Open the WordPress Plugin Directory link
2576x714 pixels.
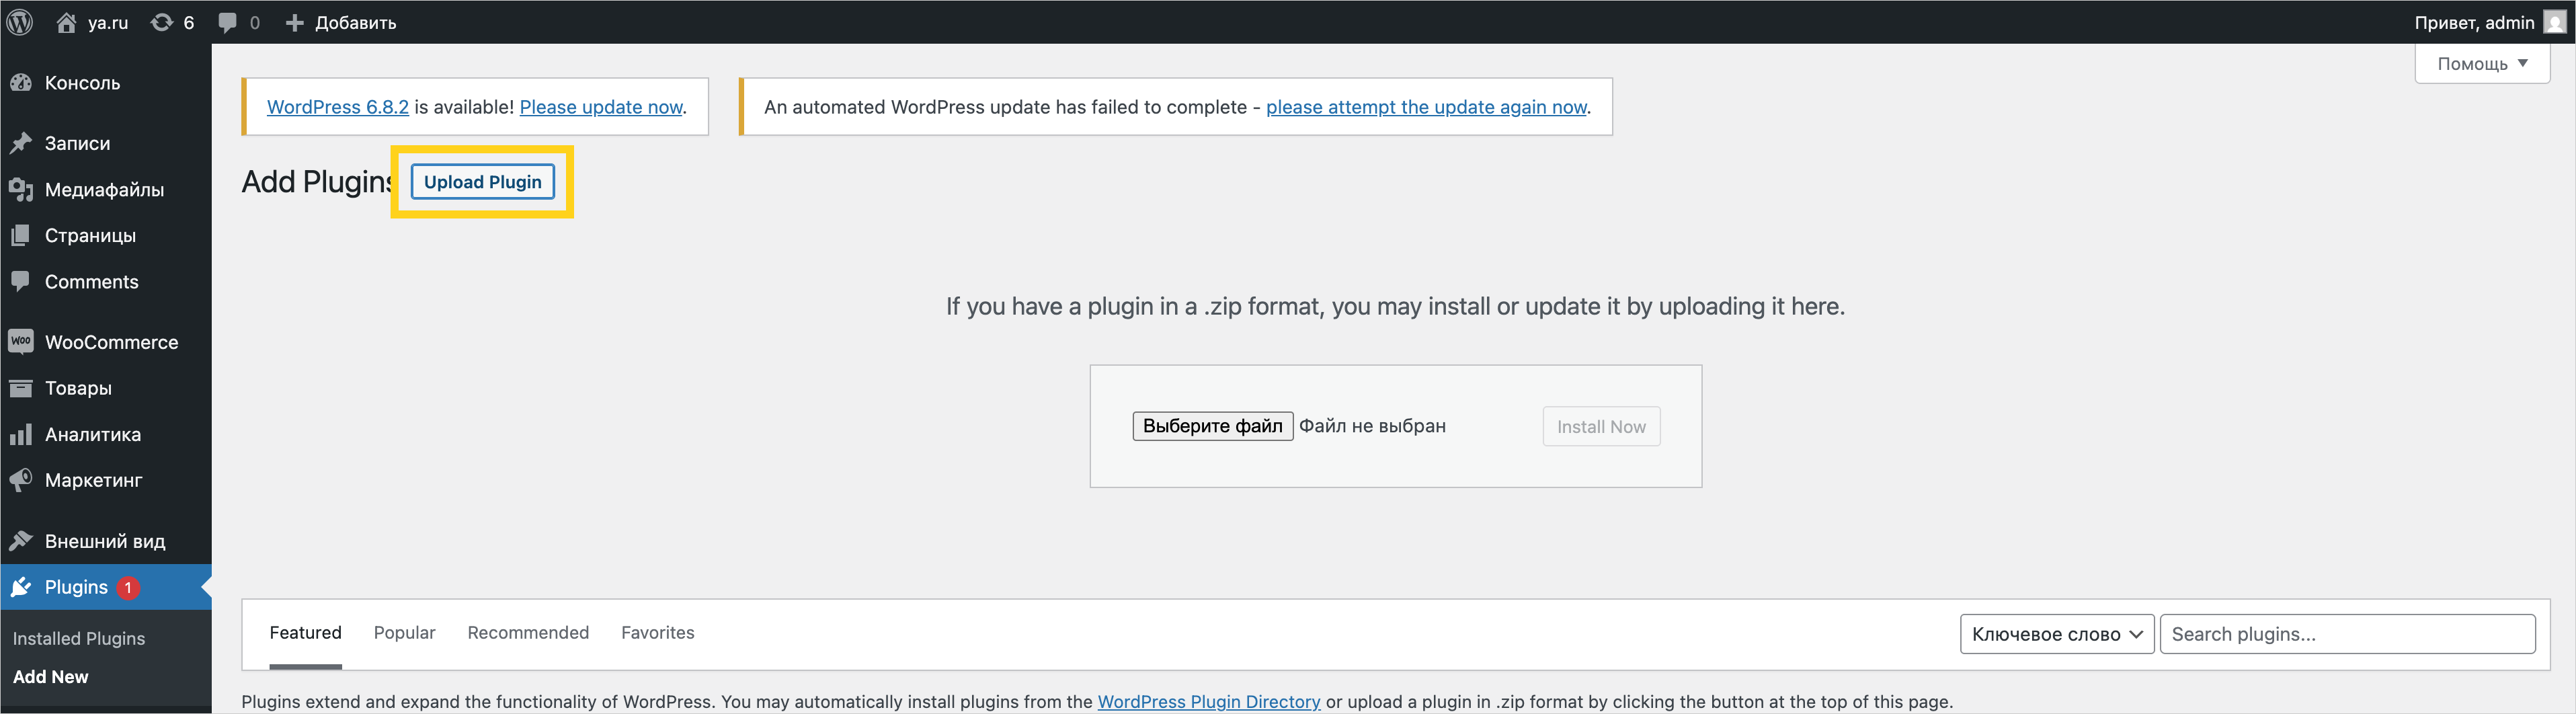tap(1208, 702)
